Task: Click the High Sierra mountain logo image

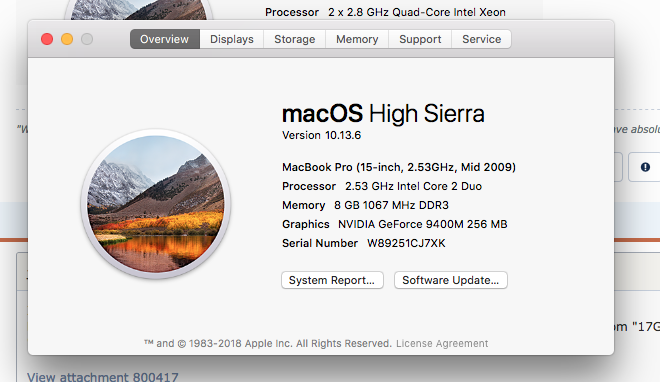Action: pos(156,204)
